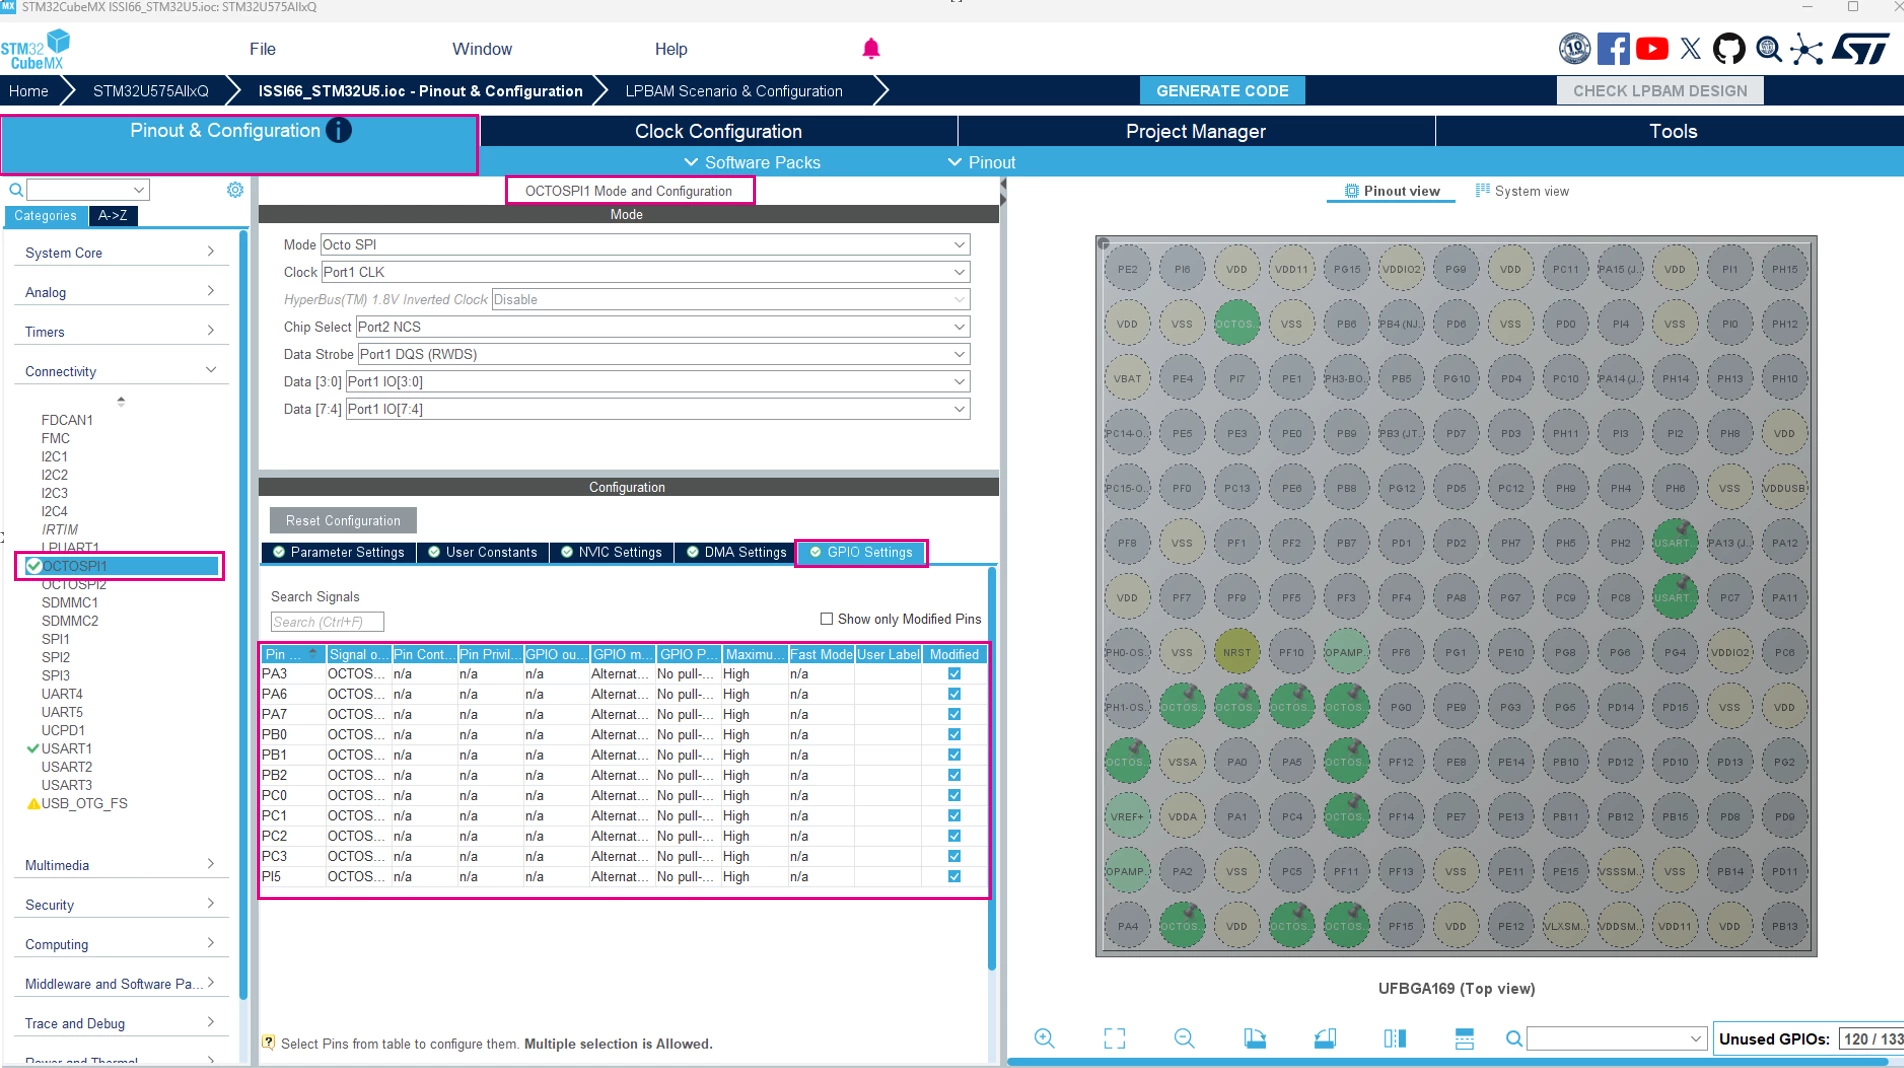Fit the pinout chip view to screen

tap(1114, 1038)
